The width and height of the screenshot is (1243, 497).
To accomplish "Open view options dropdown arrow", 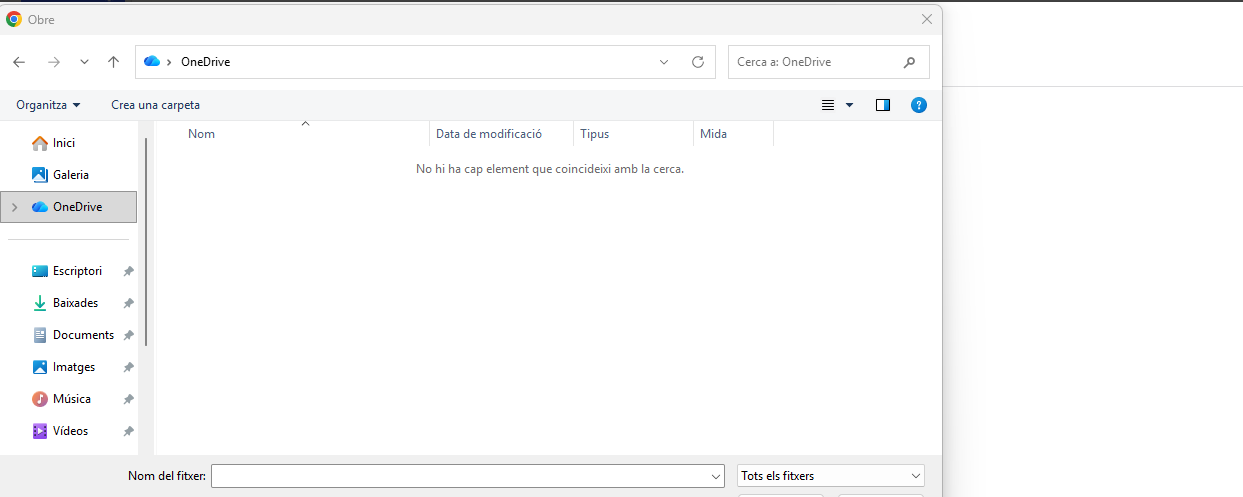I will tap(850, 105).
